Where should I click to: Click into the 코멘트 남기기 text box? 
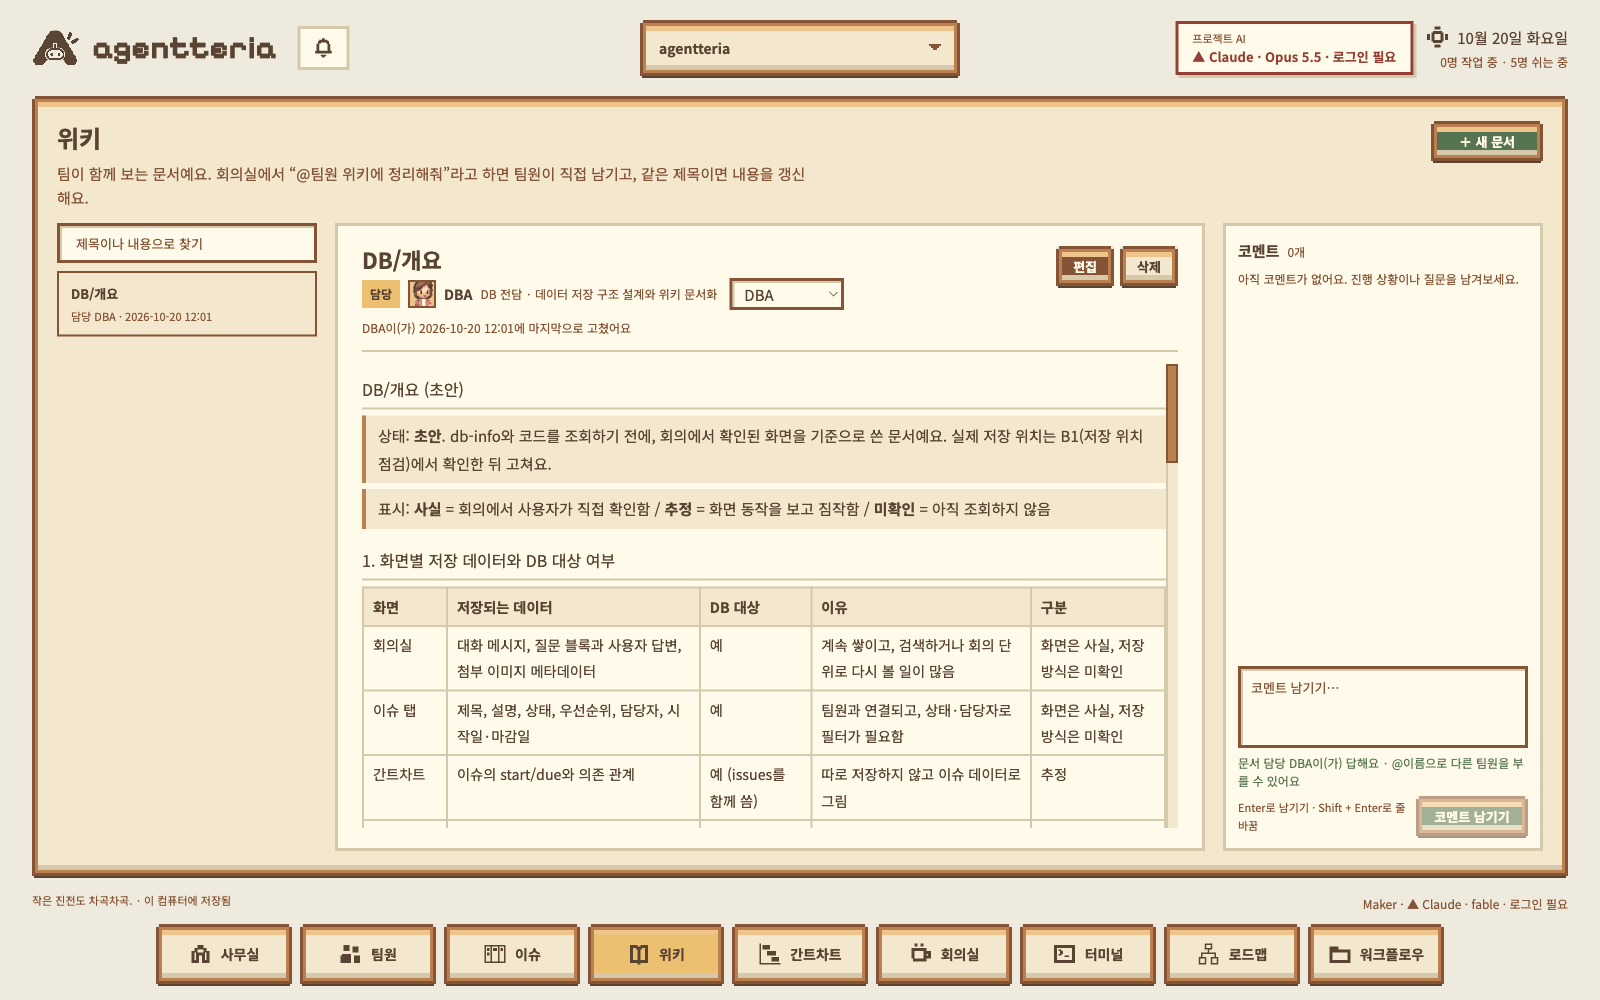[x=1382, y=707]
